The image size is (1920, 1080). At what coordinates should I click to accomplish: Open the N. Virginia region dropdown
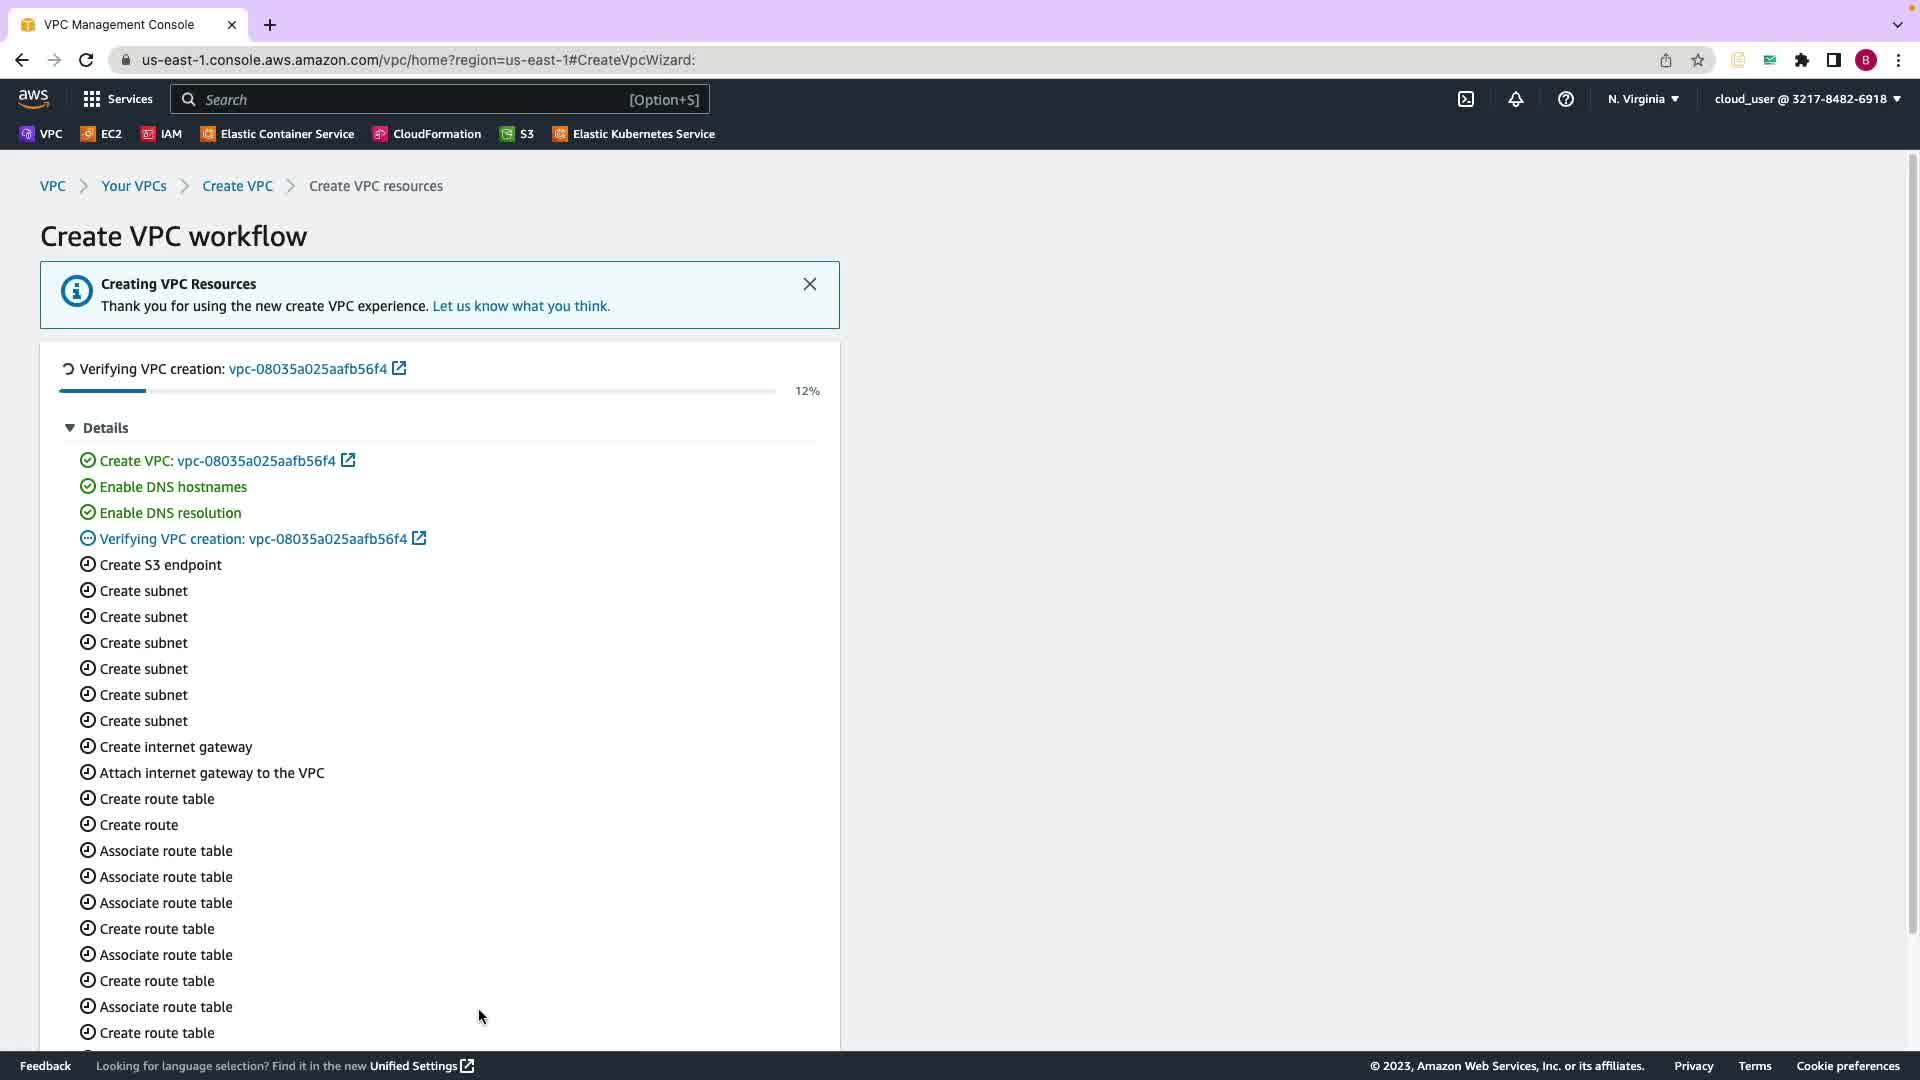click(1643, 99)
